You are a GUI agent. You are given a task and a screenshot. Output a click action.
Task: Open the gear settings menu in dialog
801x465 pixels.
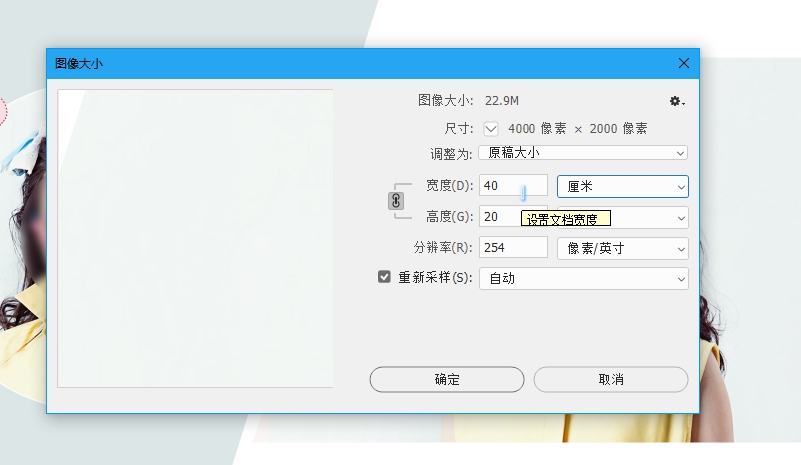tap(677, 101)
